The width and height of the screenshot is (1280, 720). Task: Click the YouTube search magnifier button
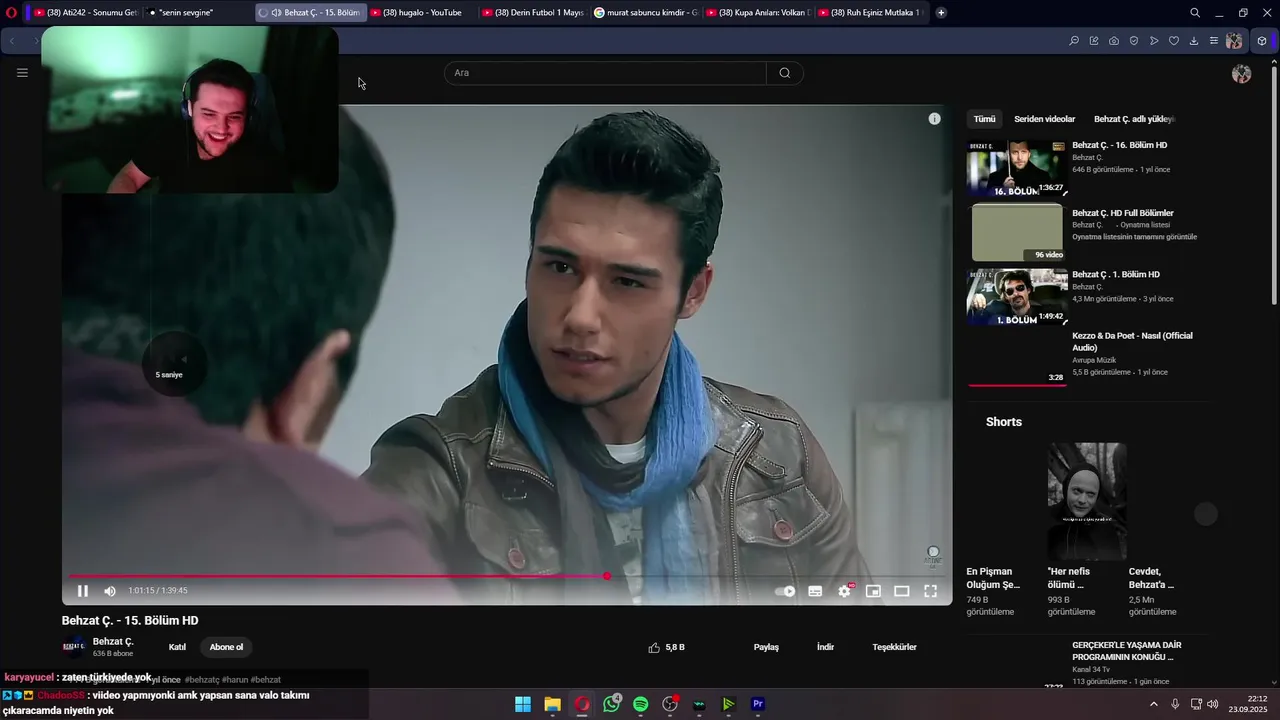tap(785, 73)
